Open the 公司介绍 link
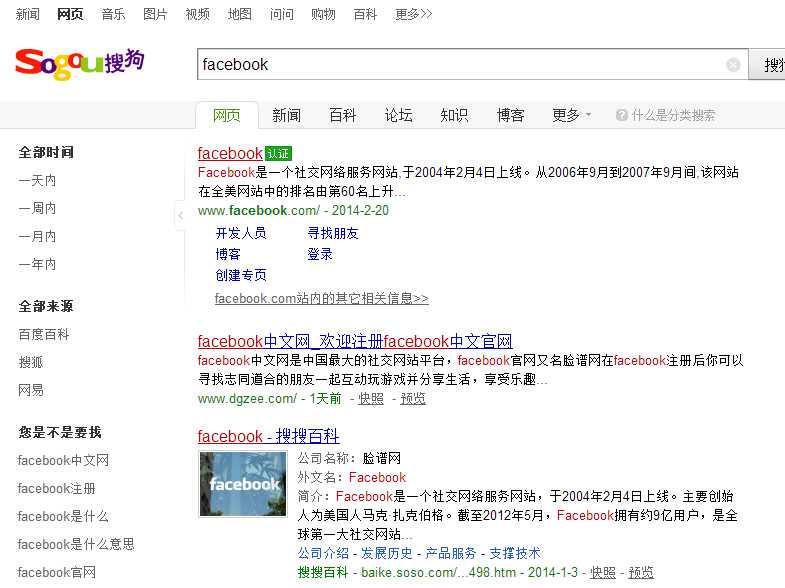The image size is (785, 588). click(323, 553)
